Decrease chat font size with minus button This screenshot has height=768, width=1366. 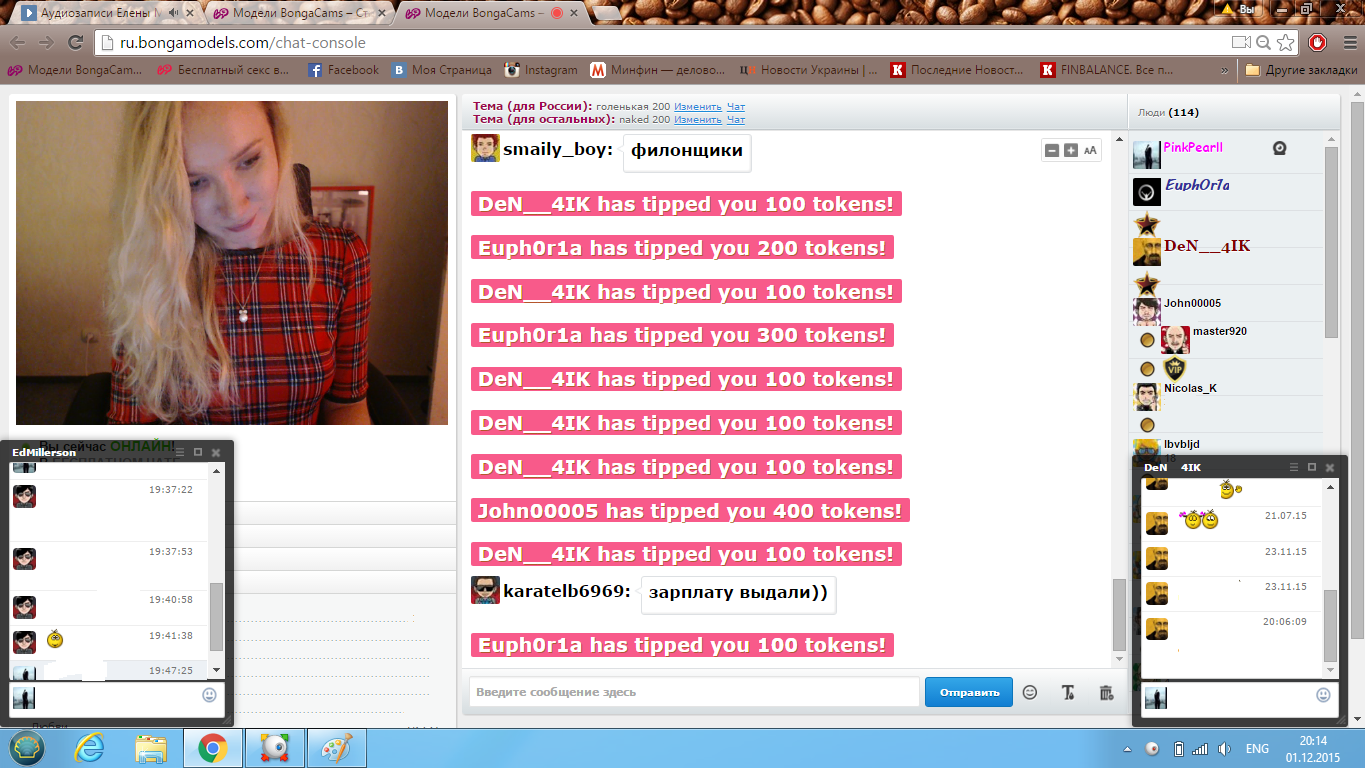pyautogui.click(x=1052, y=151)
